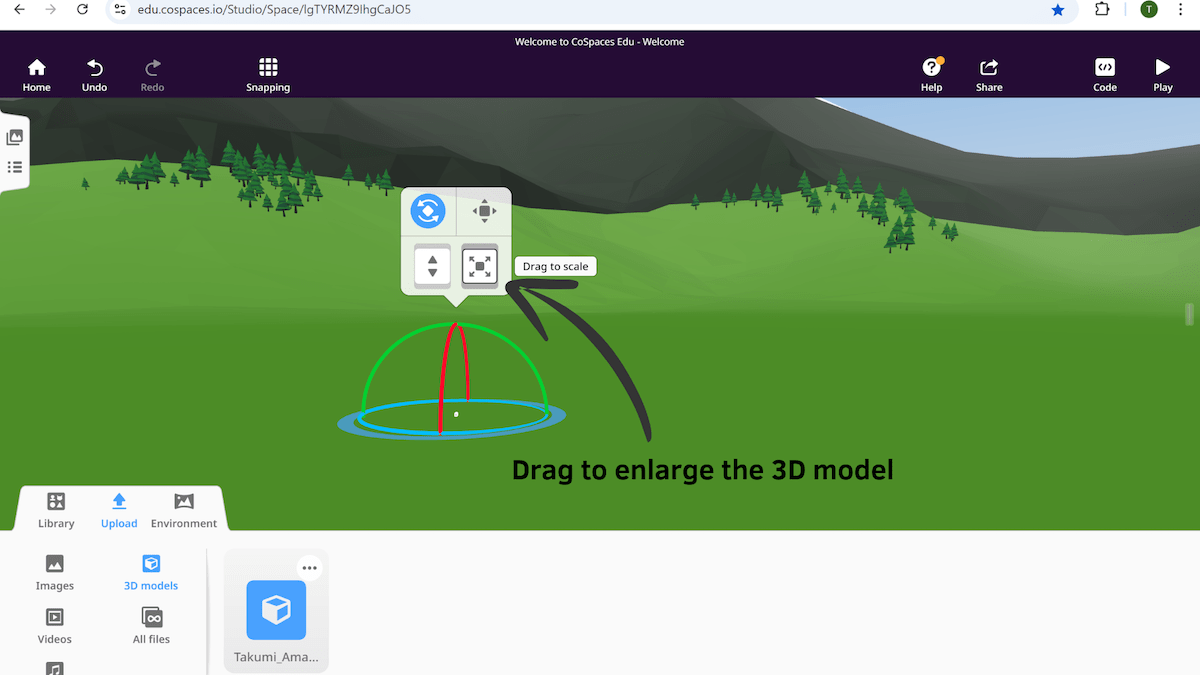Enable the drag-to-scale mode toggle
The width and height of the screenshot is (1200, 675).
[480, 265]
